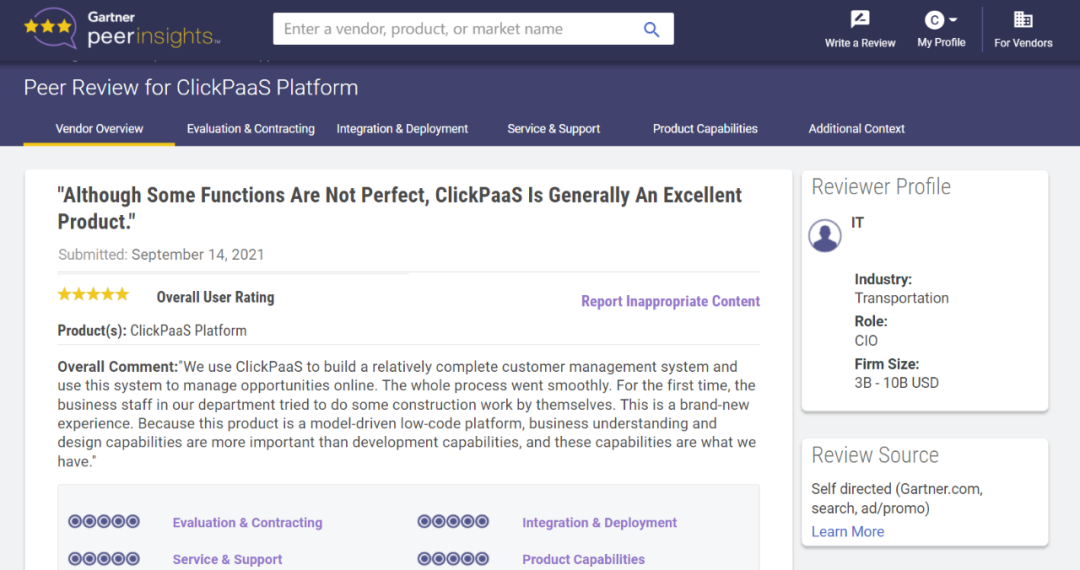
Task: Click the Evaluation & Contracting rating circles
Action: tap(104, 522)
